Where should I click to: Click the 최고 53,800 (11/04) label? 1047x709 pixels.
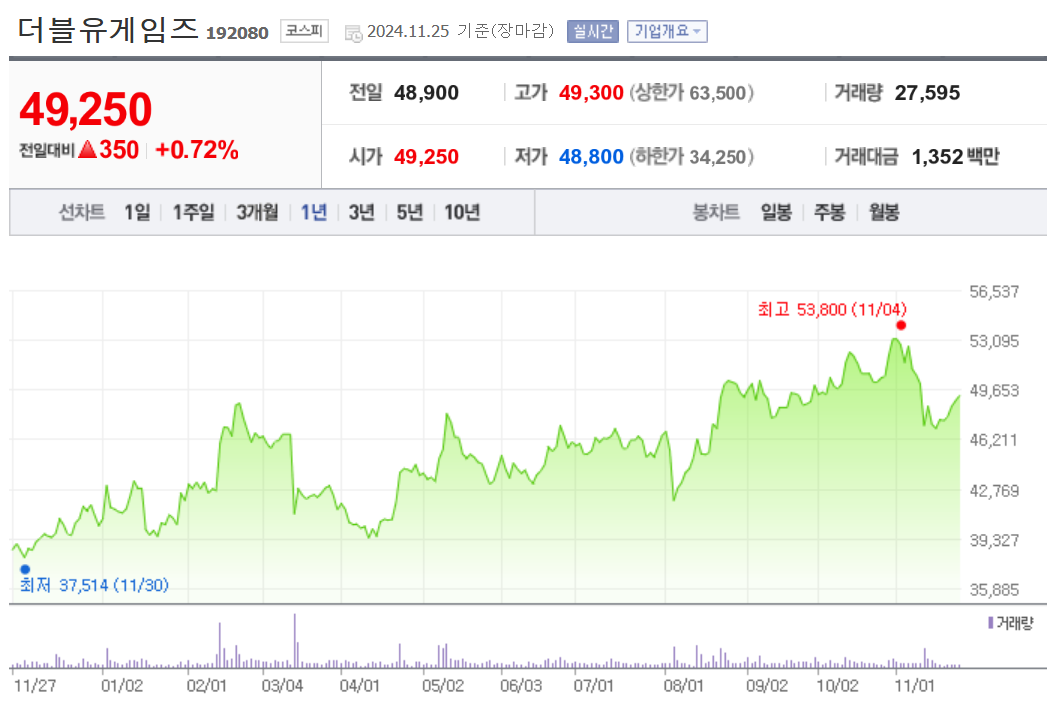832,309
